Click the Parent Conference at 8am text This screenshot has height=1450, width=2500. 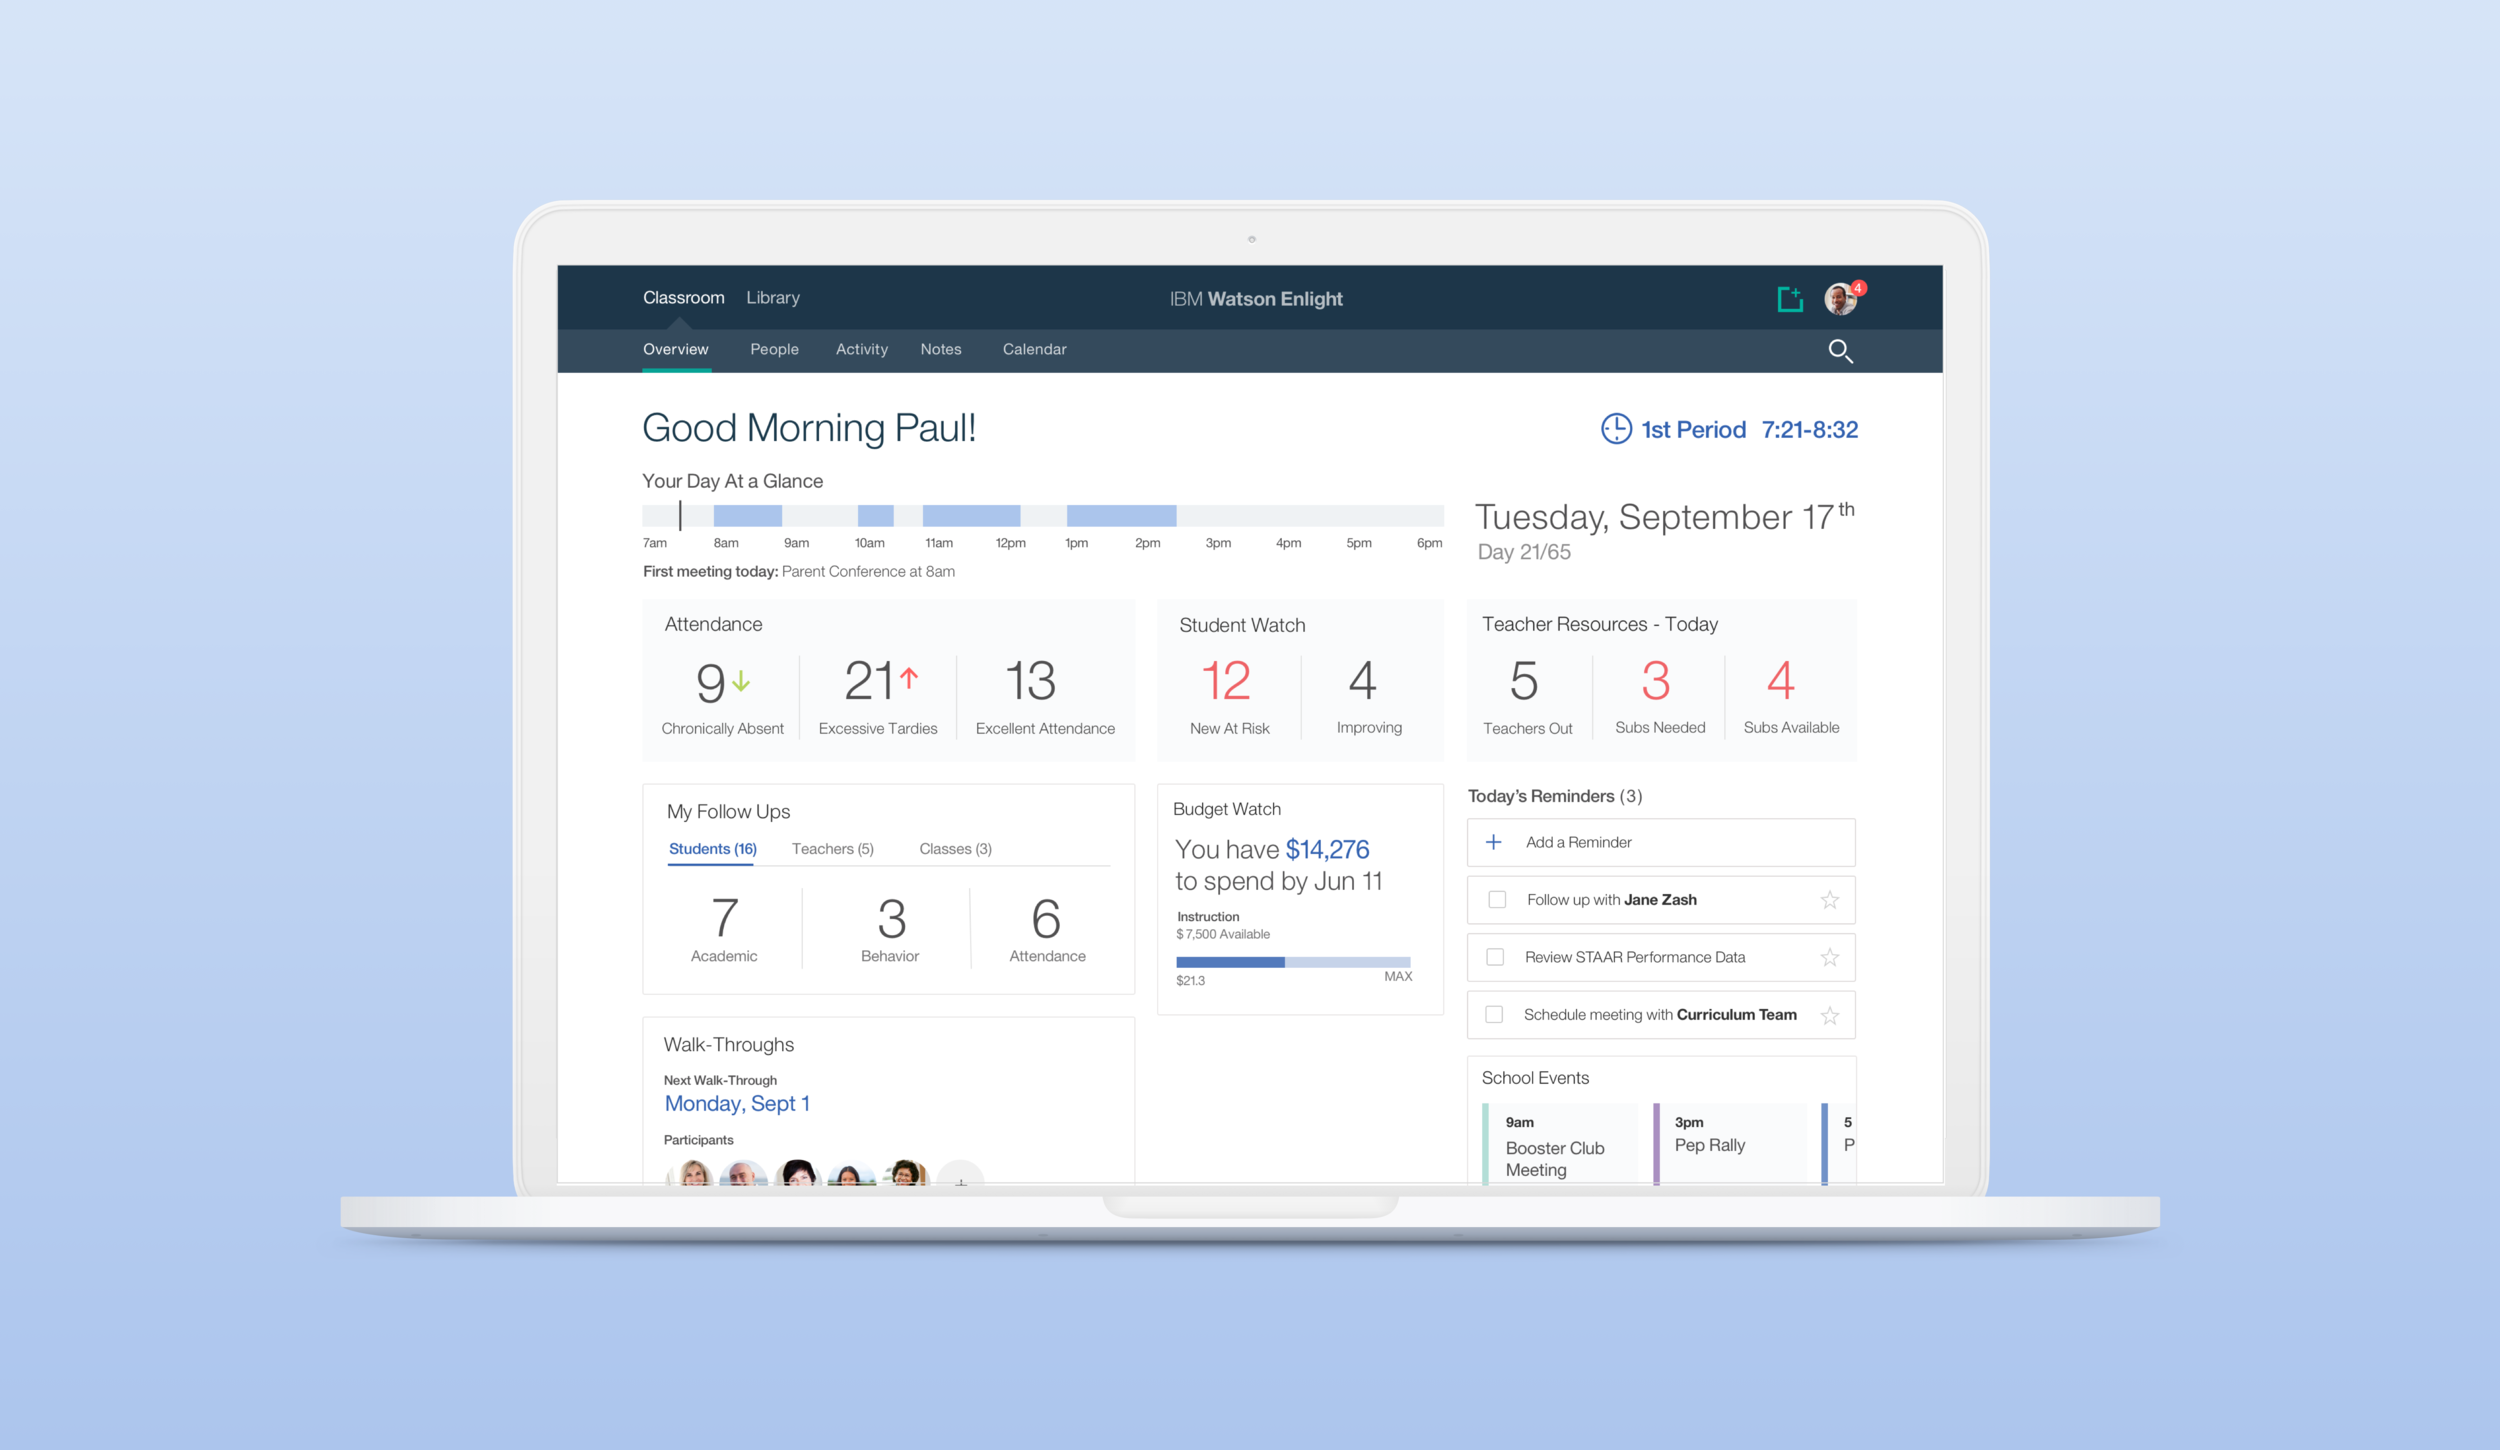[868, 572]
